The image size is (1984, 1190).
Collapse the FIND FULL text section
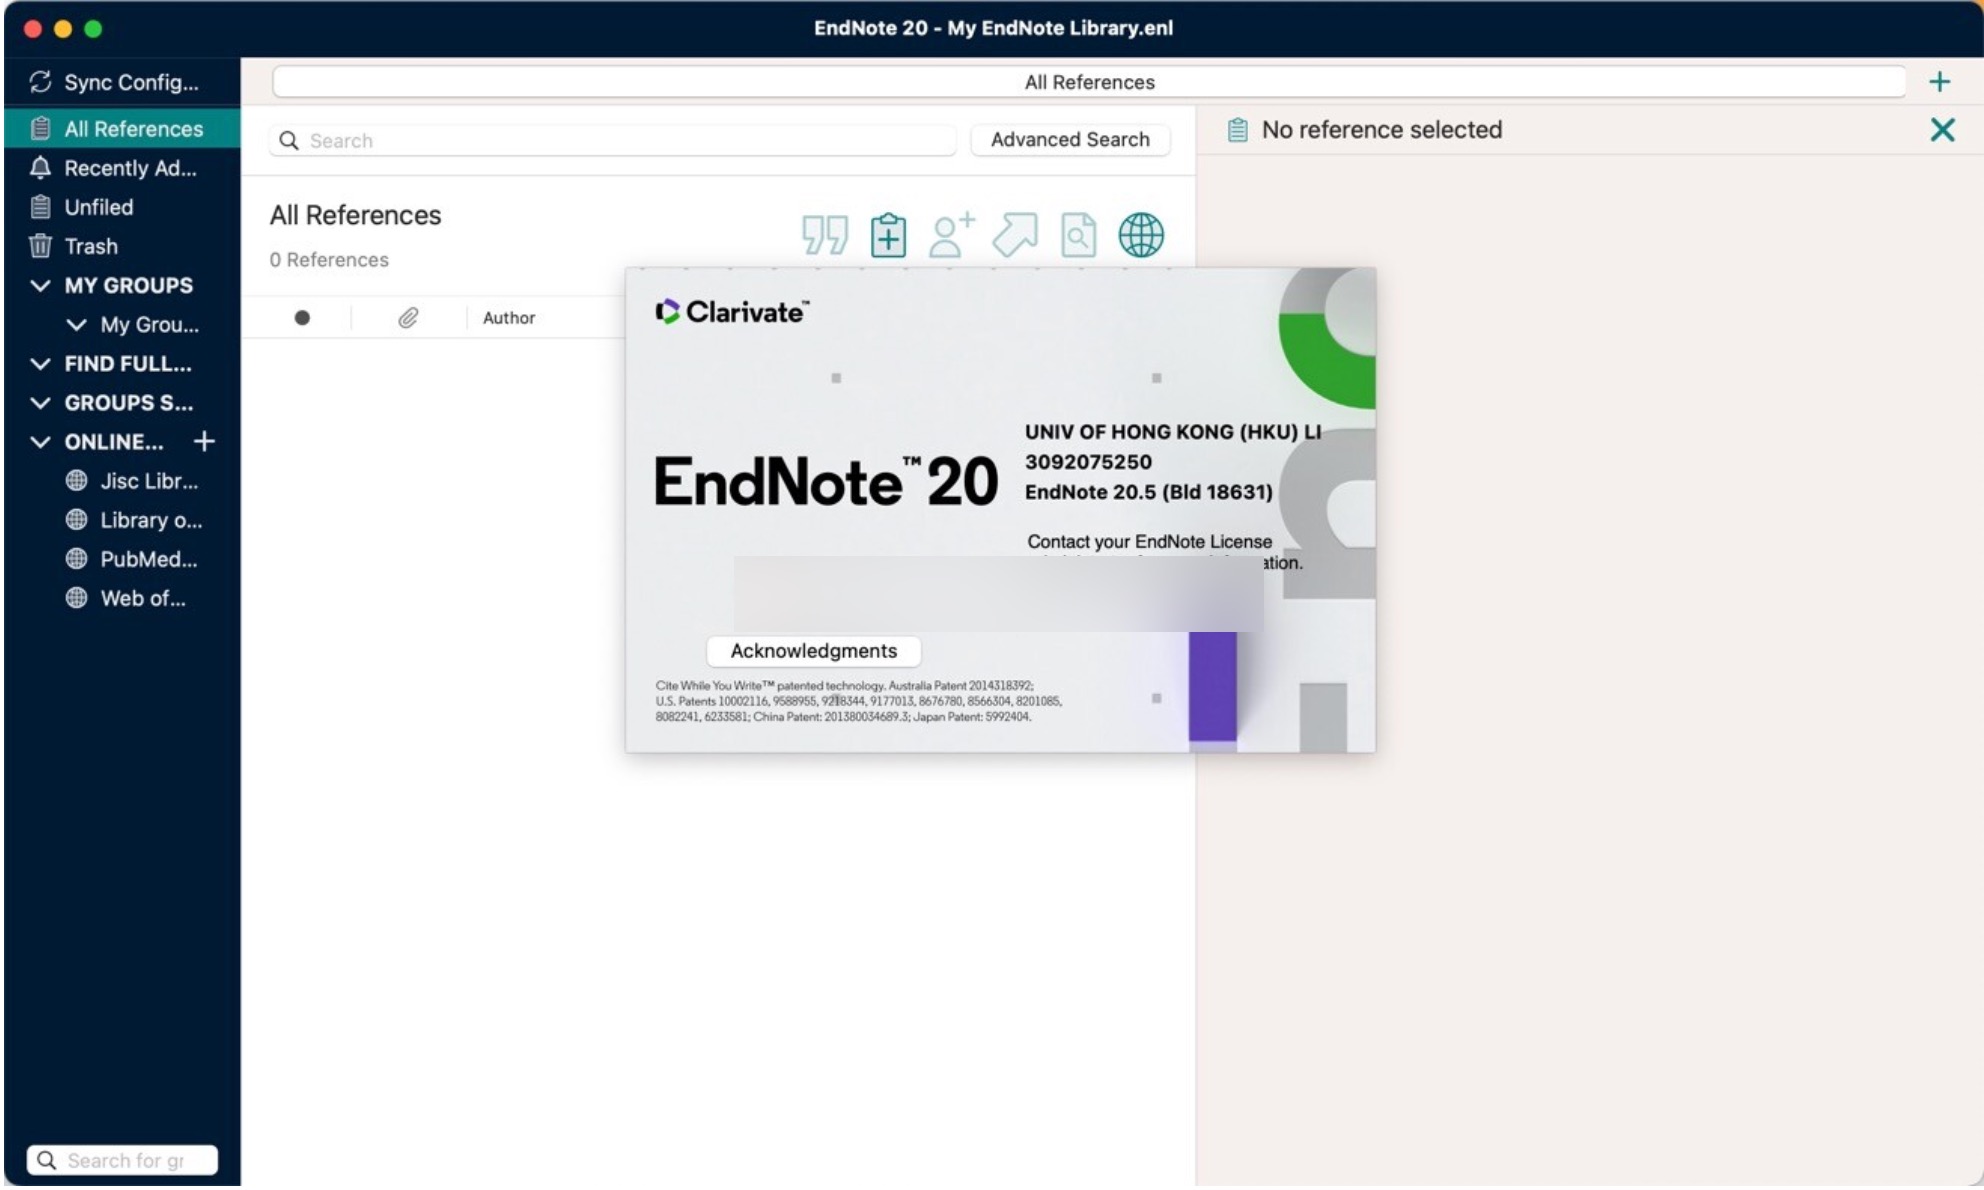pyautogui.click(x=39, y=364)
